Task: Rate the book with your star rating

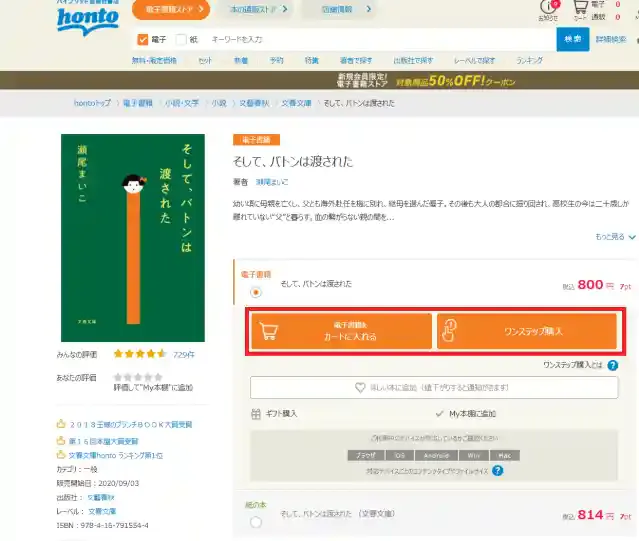Action: tap(138, 377)
